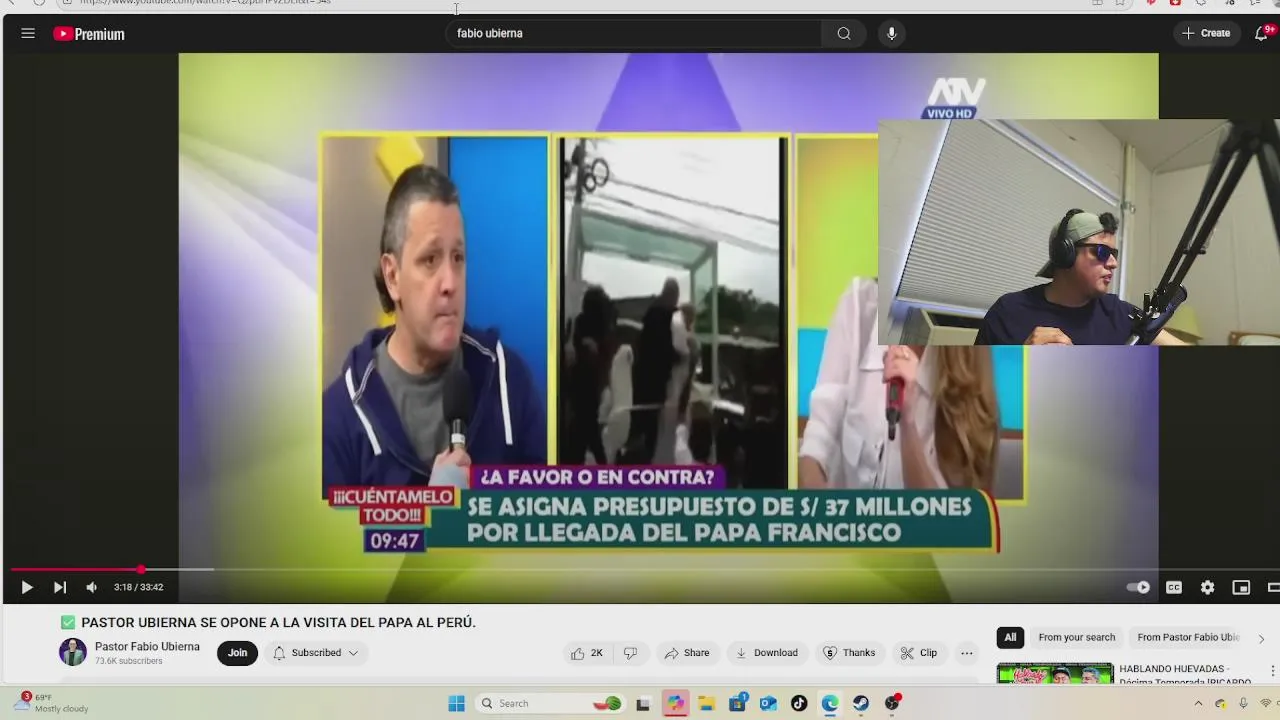Screen dimensions: 1280x720
Task: Open Task View on the taskbar
Action: point(643,704)
